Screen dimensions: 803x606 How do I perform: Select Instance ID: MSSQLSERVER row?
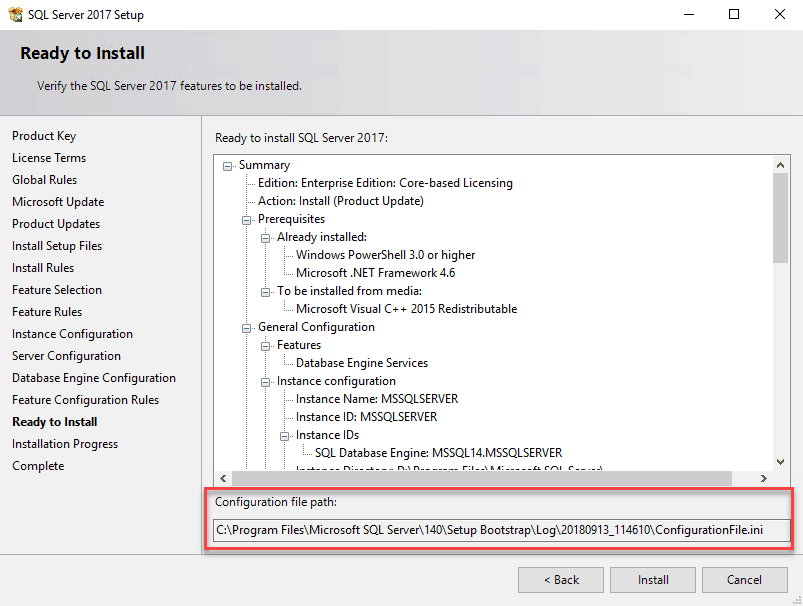click(x=367, y=417)
